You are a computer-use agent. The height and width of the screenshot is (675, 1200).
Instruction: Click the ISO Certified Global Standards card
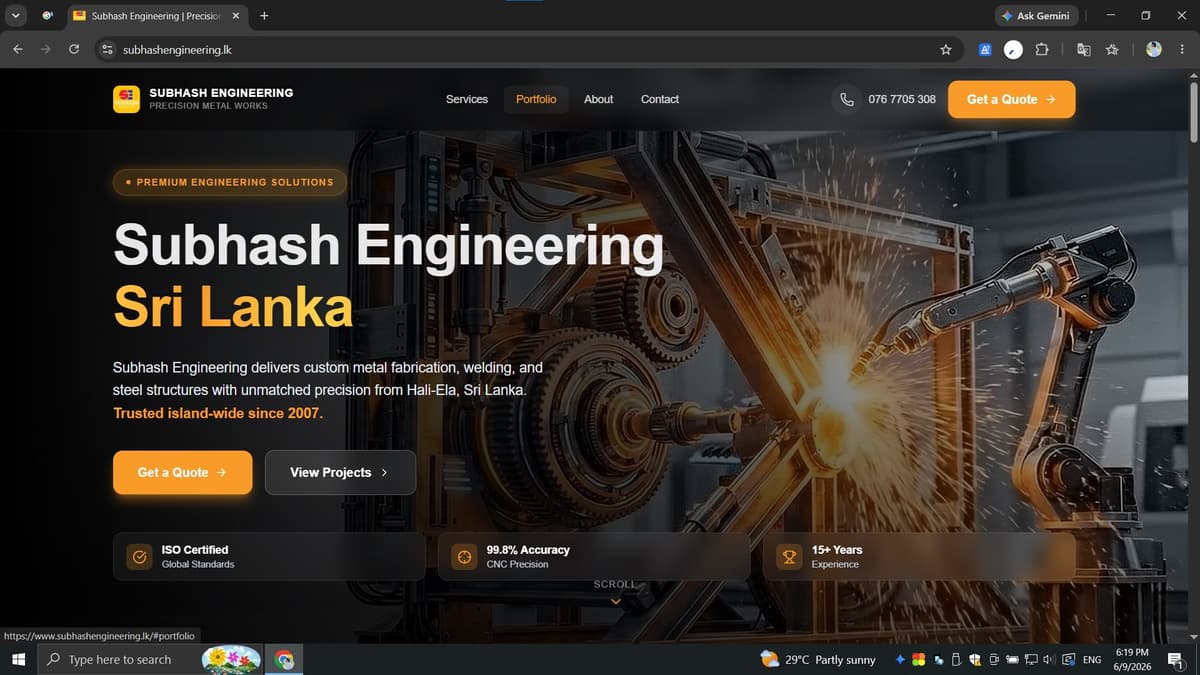pos(269,557)
